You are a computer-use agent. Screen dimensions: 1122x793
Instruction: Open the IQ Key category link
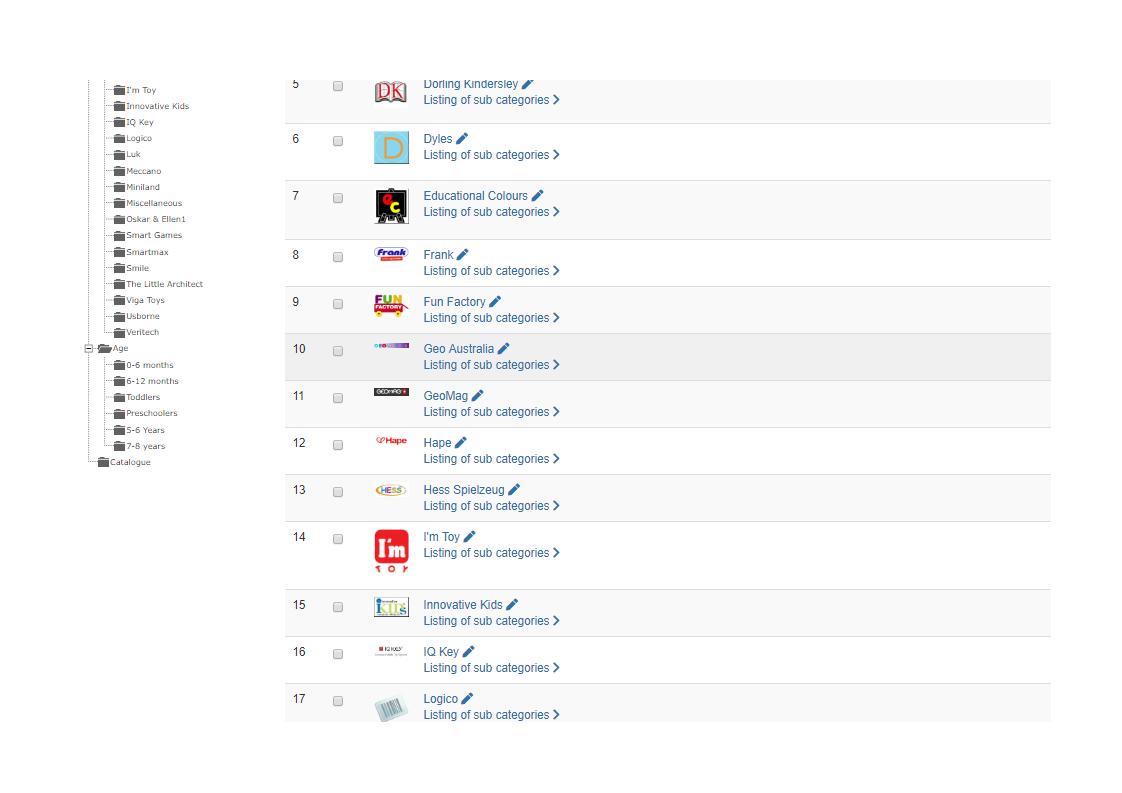click(441, 652)
